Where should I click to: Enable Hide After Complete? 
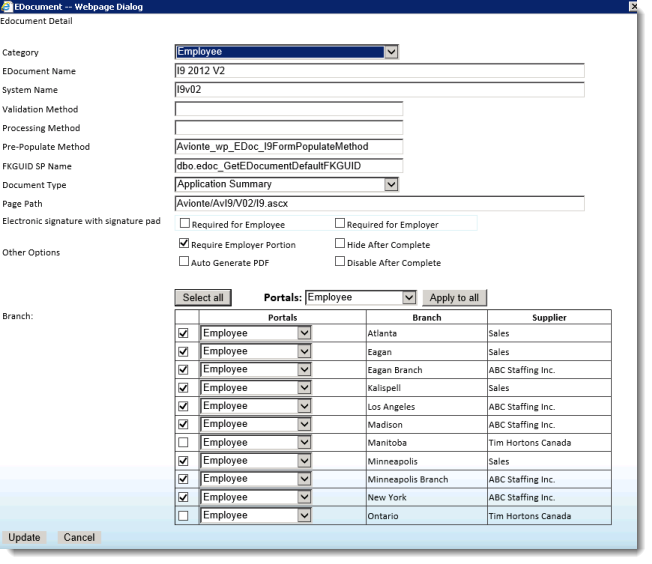(340, 243)
